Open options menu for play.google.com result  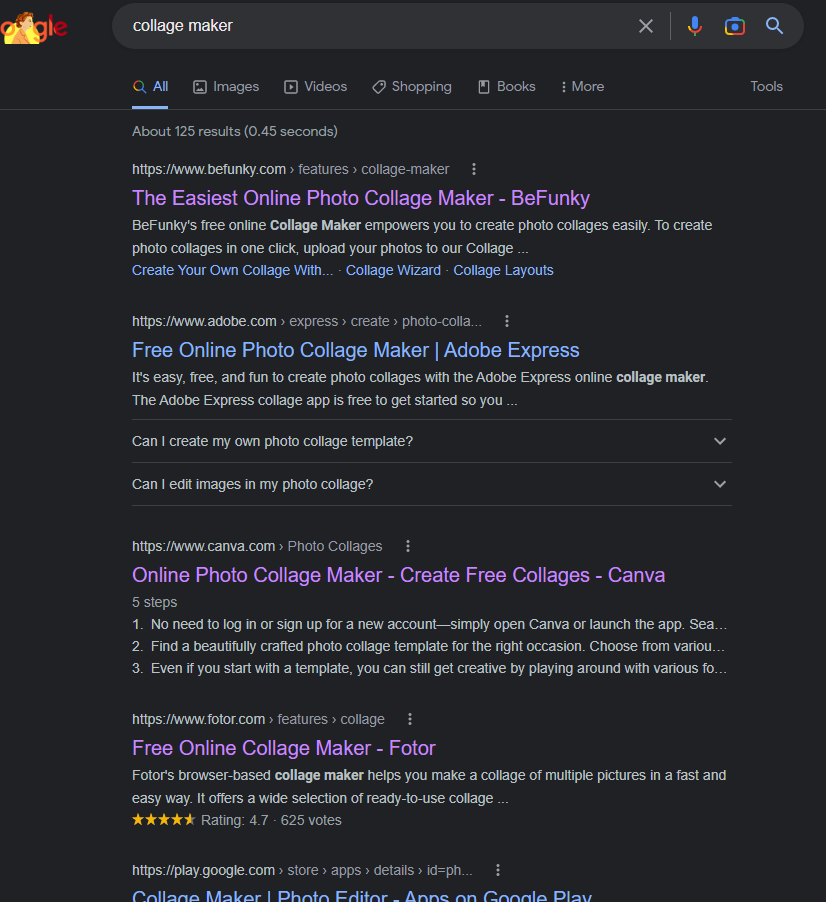498,870
